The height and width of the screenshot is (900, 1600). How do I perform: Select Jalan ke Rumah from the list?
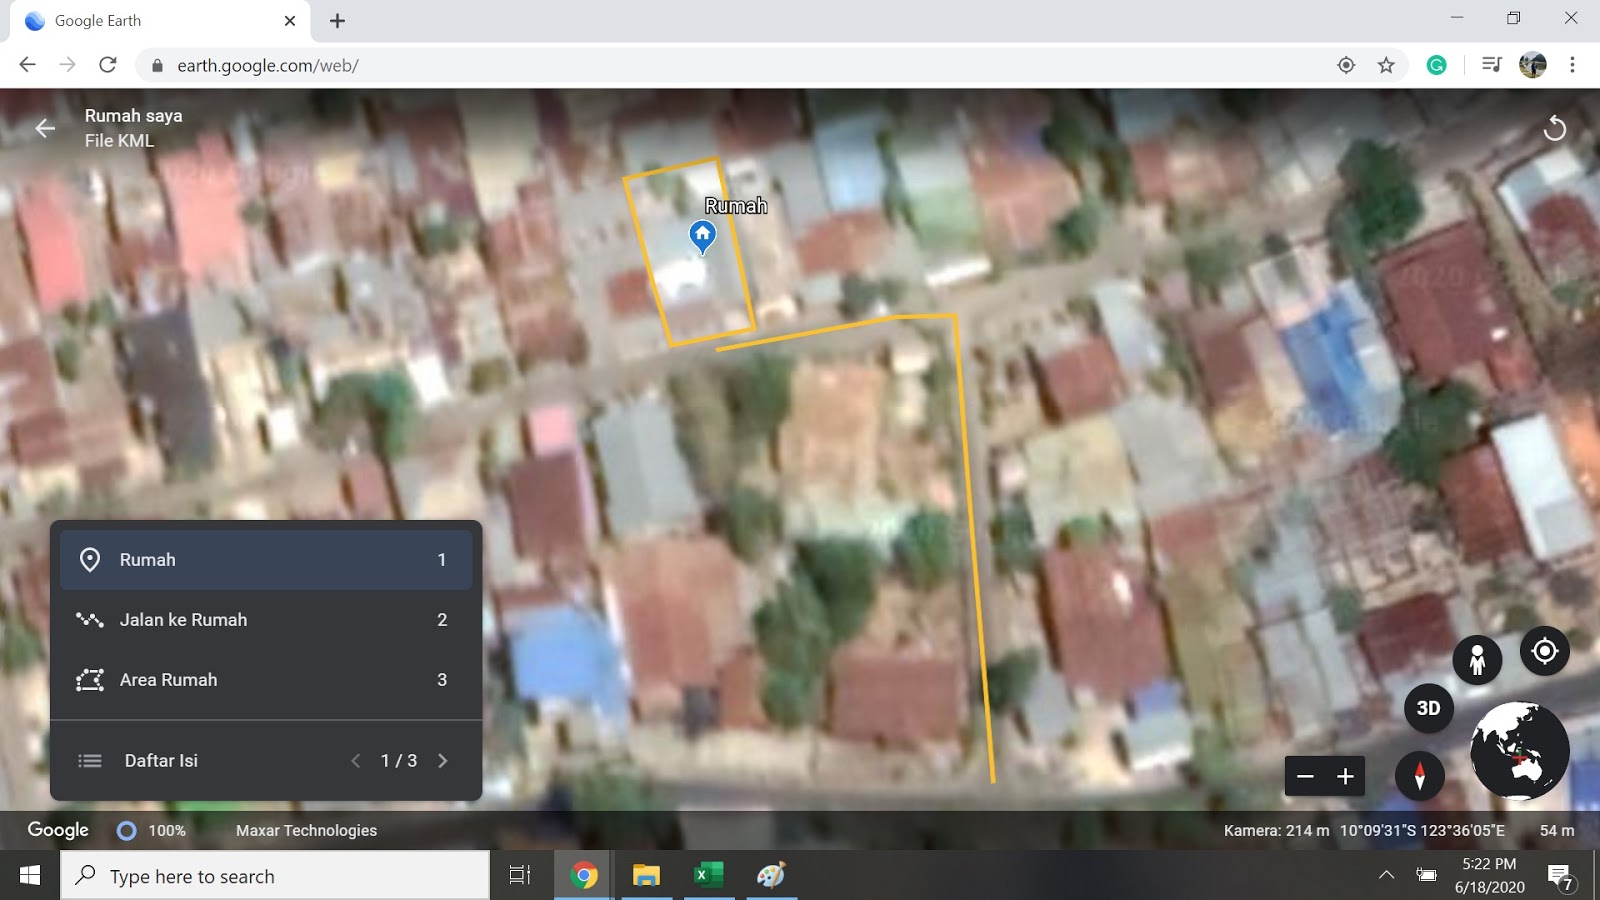pyautogui.click(x=184, y=619)
